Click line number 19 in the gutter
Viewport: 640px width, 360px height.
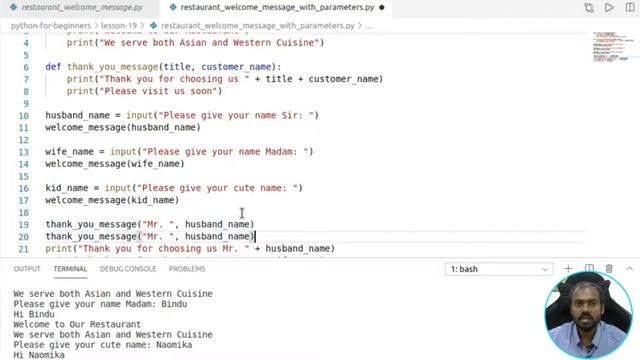24,224
